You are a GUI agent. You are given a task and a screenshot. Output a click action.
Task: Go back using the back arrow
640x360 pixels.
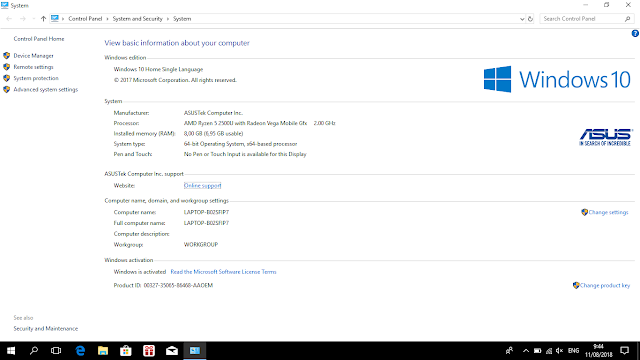tap(9, 19)
